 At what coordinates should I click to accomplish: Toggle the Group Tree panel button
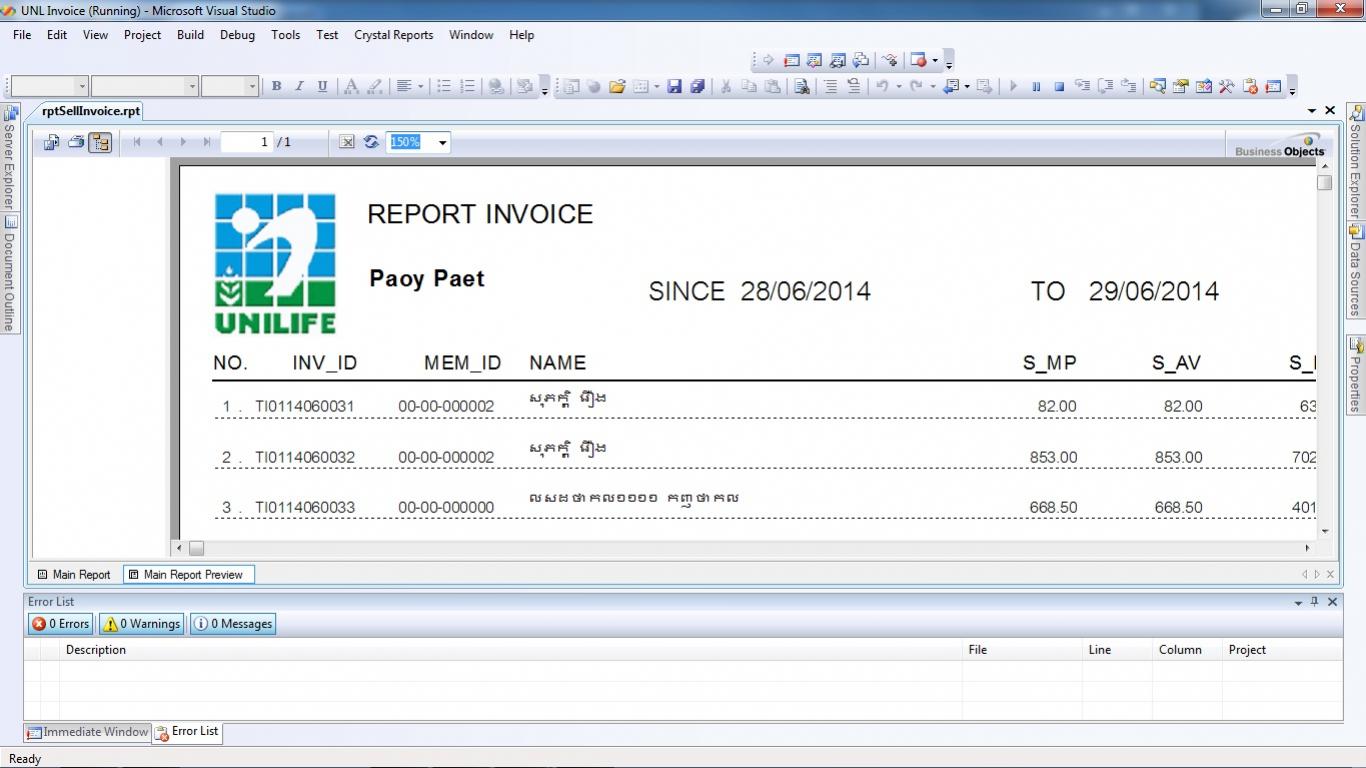click(100, 142)
